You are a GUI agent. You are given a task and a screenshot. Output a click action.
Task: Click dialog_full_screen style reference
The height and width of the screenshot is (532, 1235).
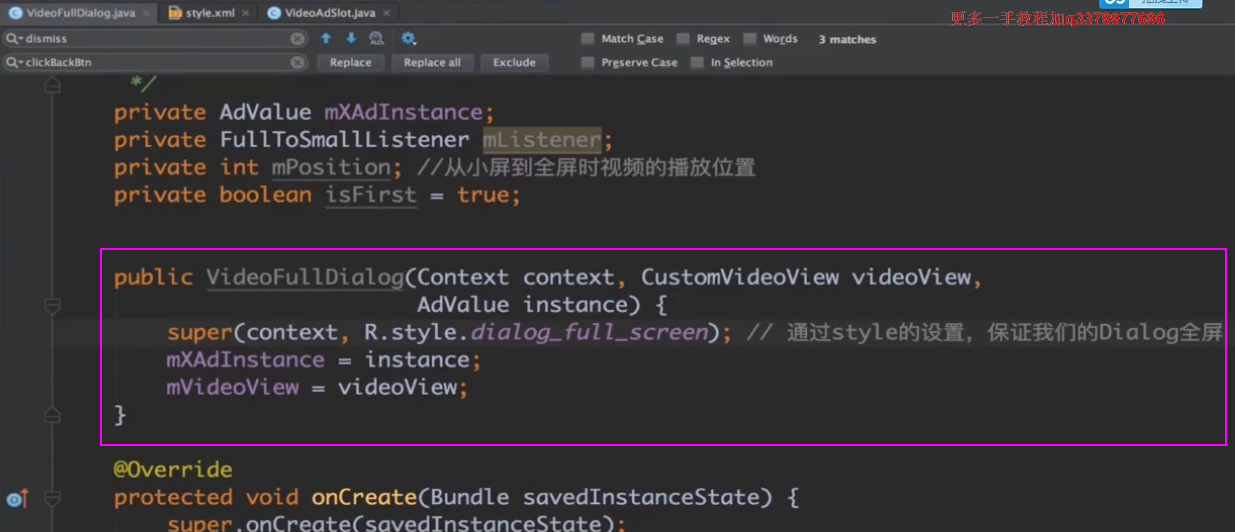tap(588, 332)
